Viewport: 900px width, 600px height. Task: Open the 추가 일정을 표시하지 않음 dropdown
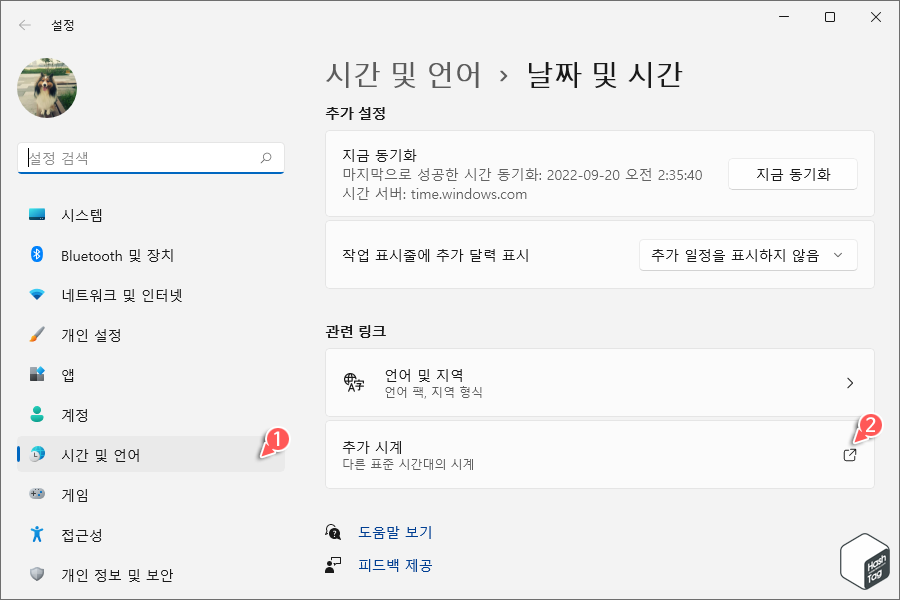tap(748, 255)
